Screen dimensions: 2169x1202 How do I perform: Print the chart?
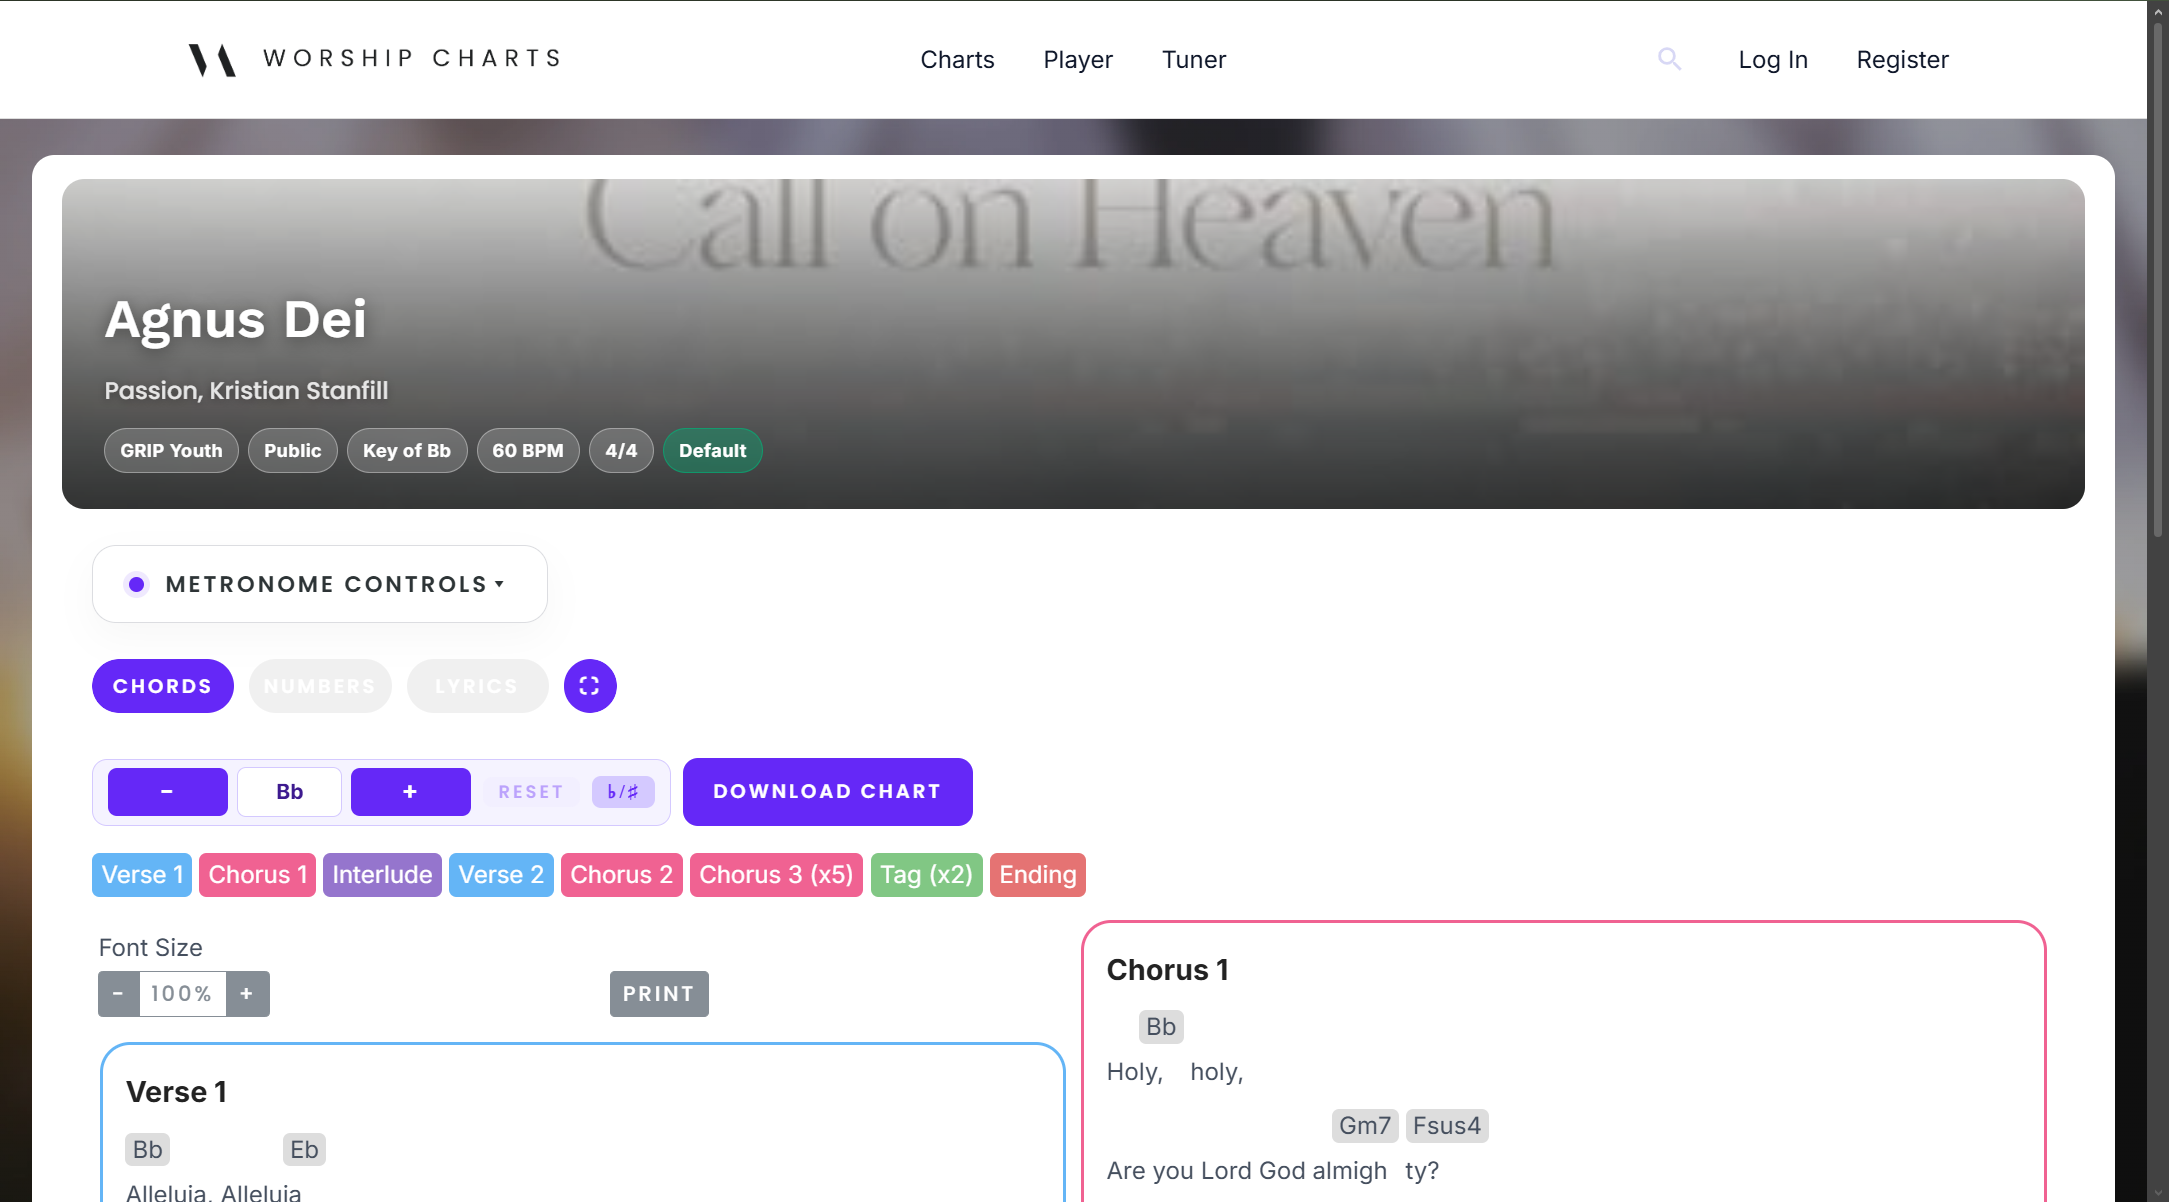click(x=659, y=994)
